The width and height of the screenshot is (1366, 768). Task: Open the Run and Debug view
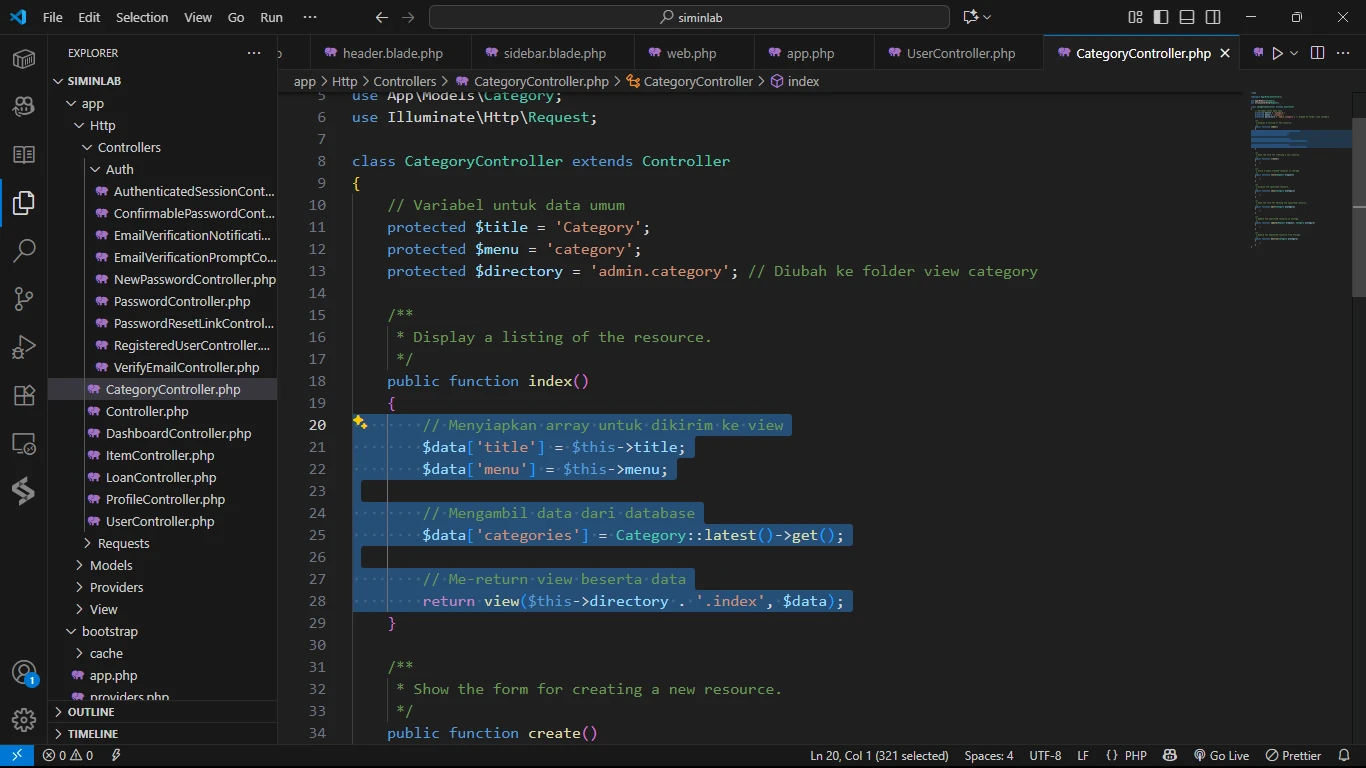(x=24, y=347)
